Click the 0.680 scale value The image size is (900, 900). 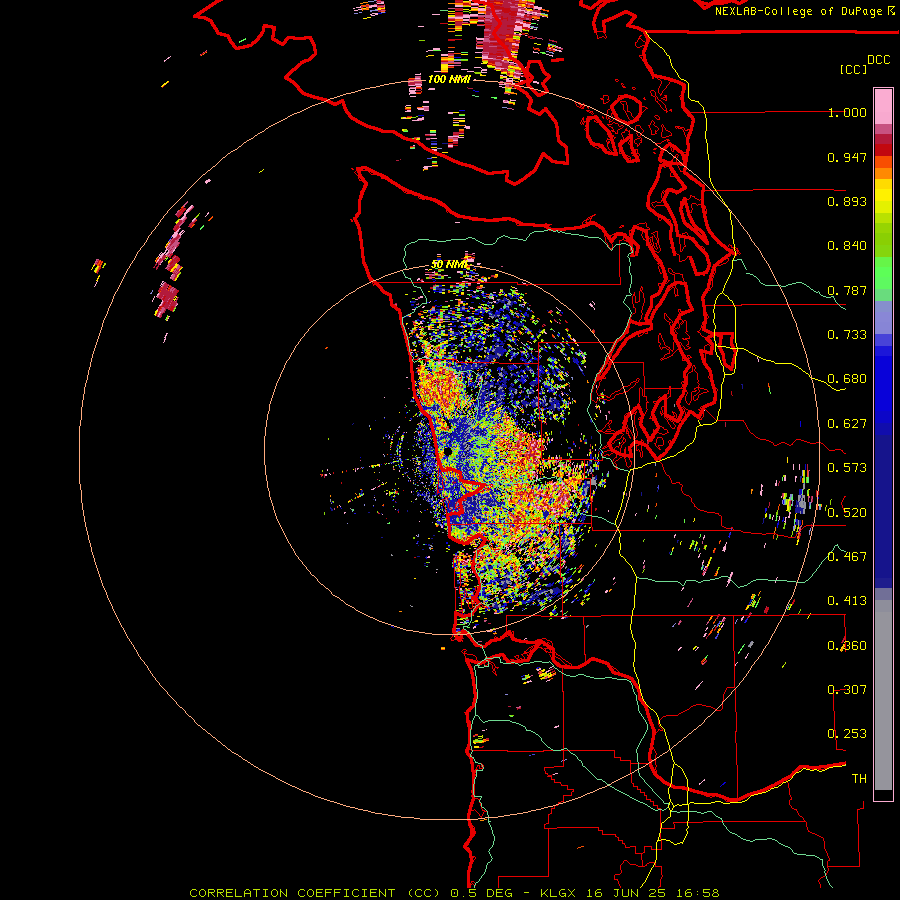point(847,379)
